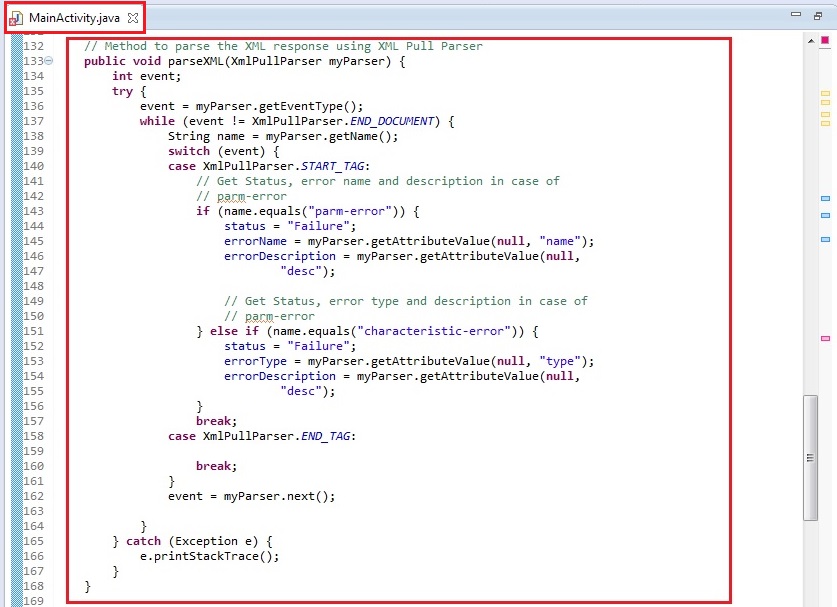This screenshot has width=837, height=607.
Task: Select the MainActivity.java tab
Action: coord(73,17)
